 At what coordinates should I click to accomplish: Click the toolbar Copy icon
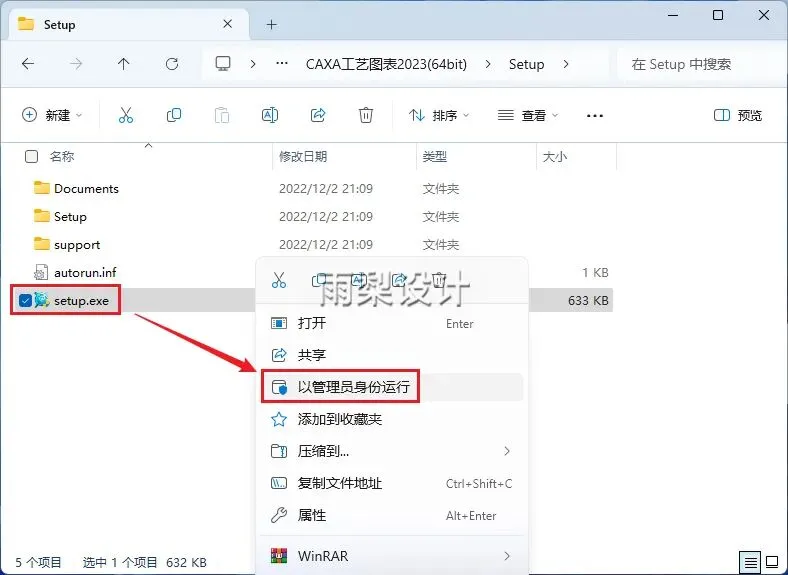(x=174, y=115)
